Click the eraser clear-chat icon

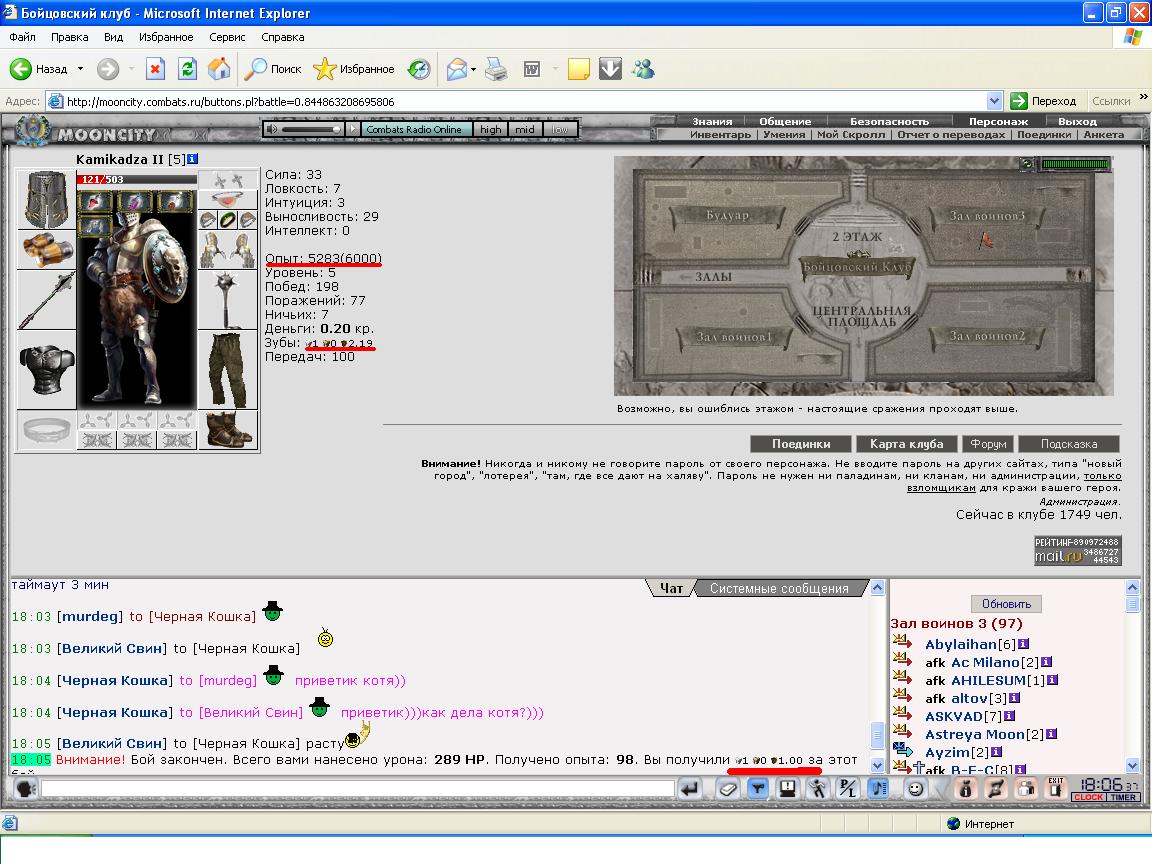[x=727, y=789]
